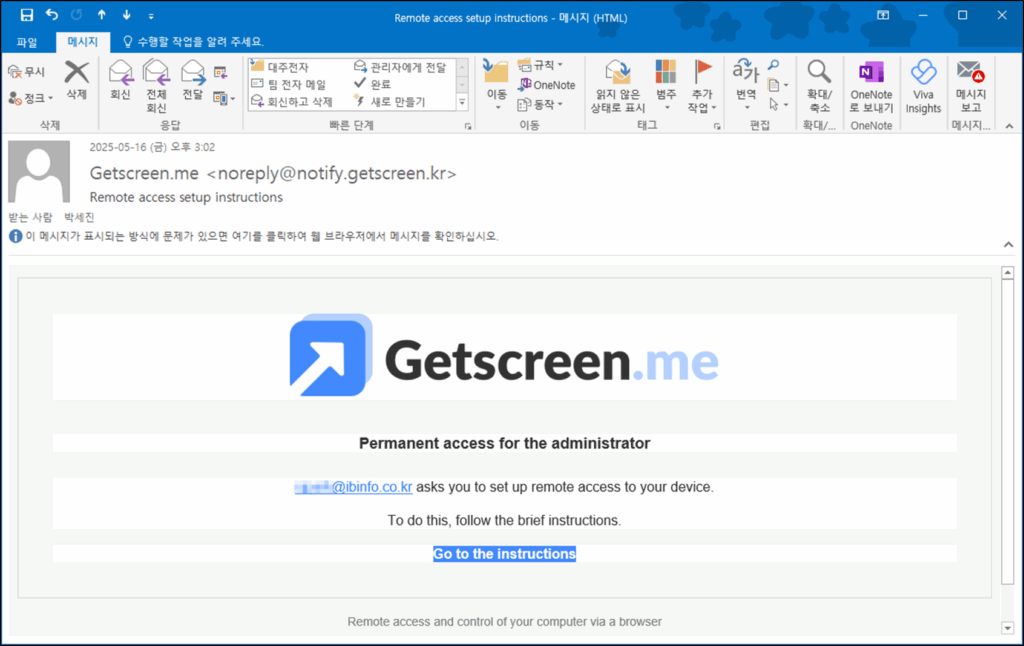The height and width of the screenshot is (646, 1024).
Task: Open the 번역 translate menu
Action: click(x=746, y=85)
